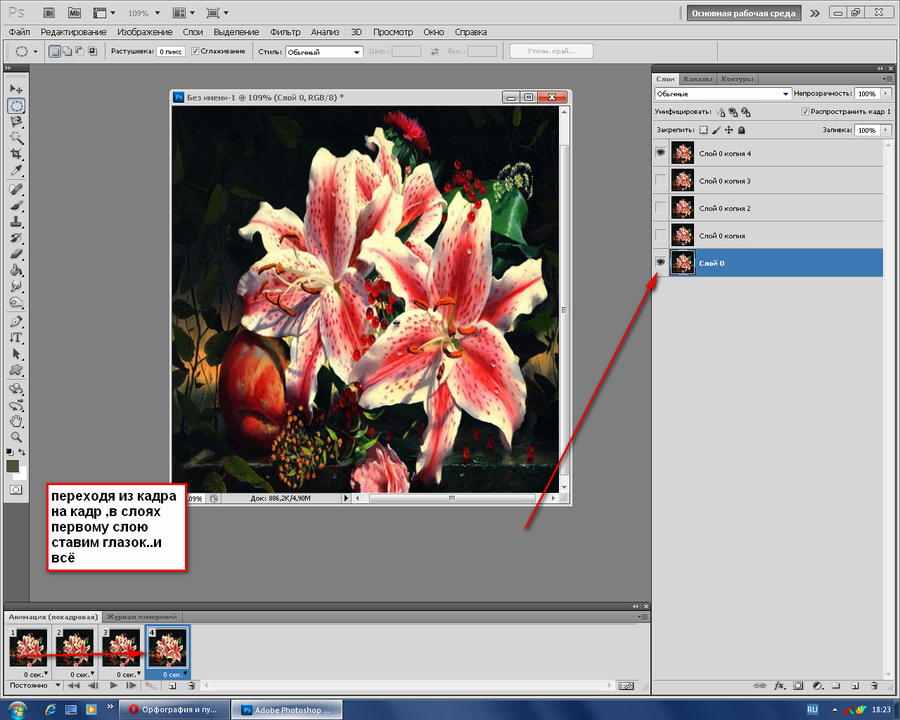
Task: Toggle visibility of Слой 0 копия 4
Action: pyautogui.click(x=661, y=153)
